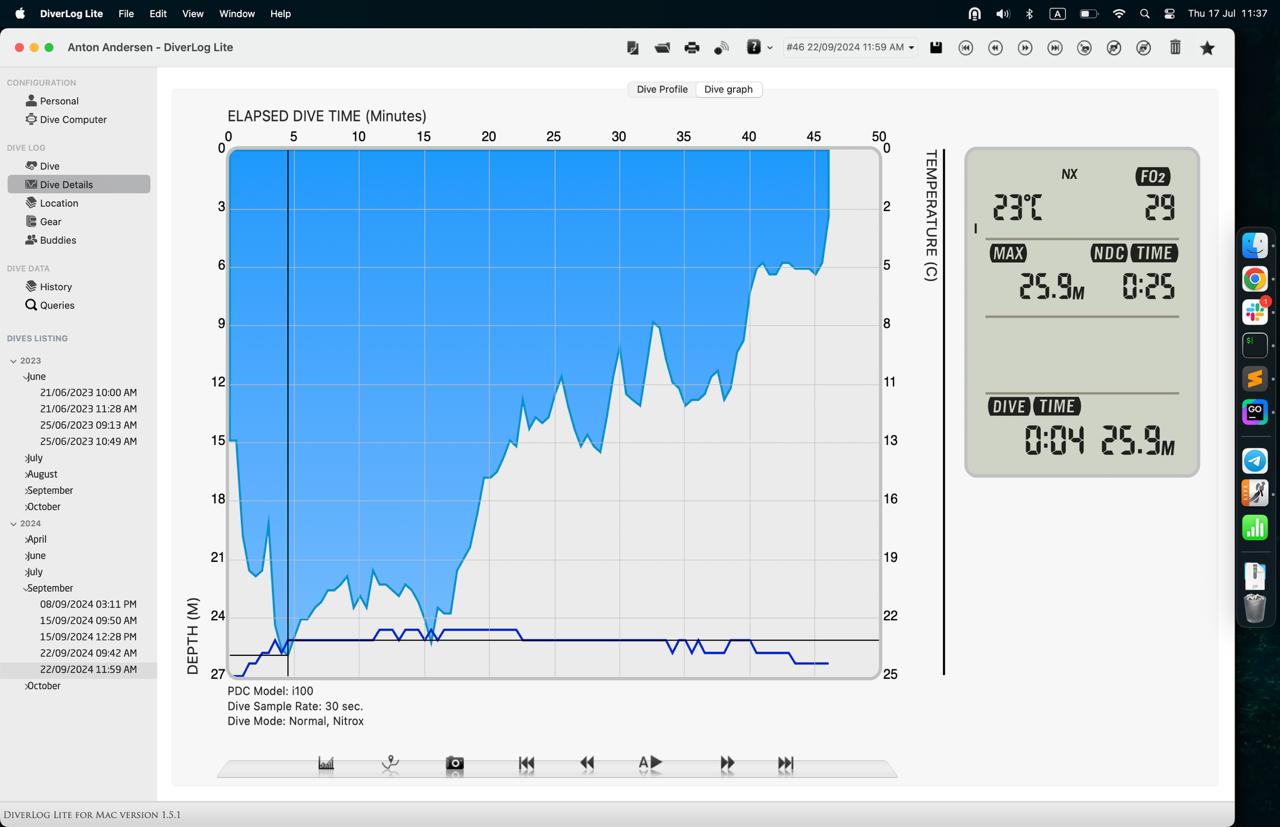Select dive 08/09/2024 03:11 PM

(88, 604)
